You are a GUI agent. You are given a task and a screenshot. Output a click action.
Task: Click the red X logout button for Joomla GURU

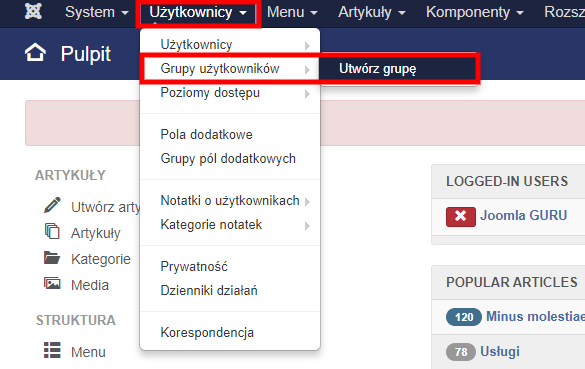click(x=461, y=217)
